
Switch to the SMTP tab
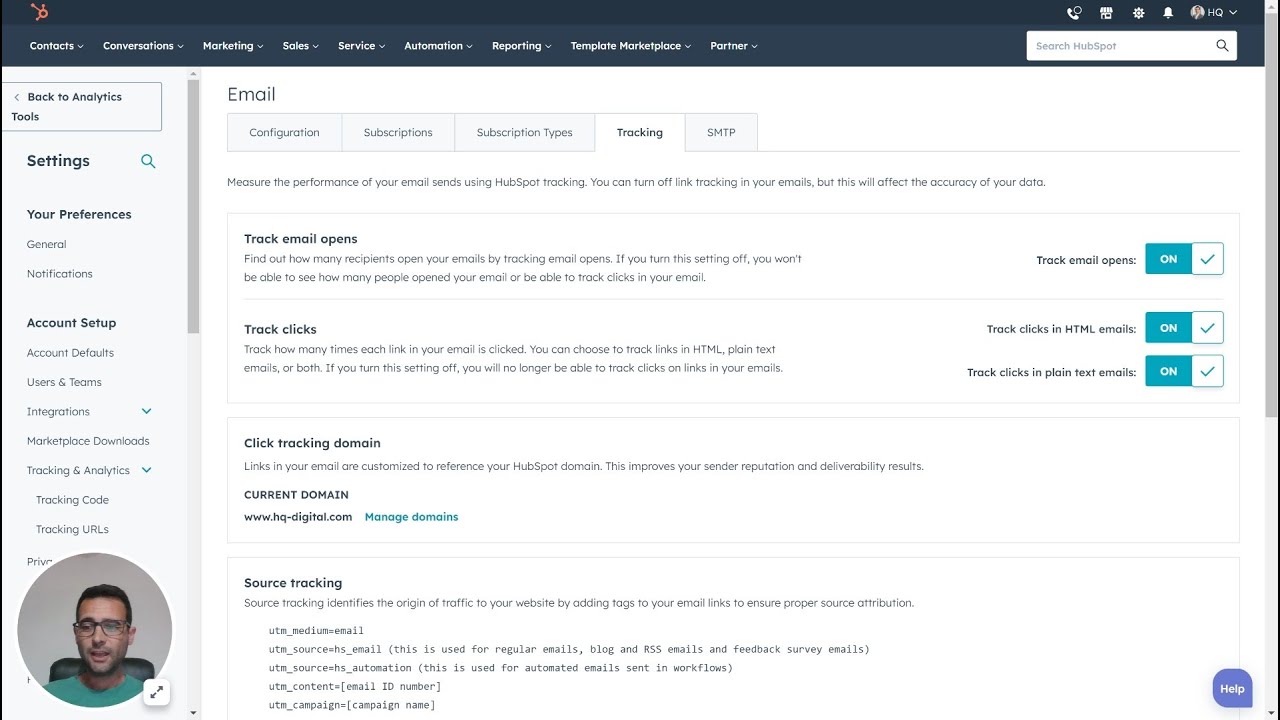tap(721, 132)
